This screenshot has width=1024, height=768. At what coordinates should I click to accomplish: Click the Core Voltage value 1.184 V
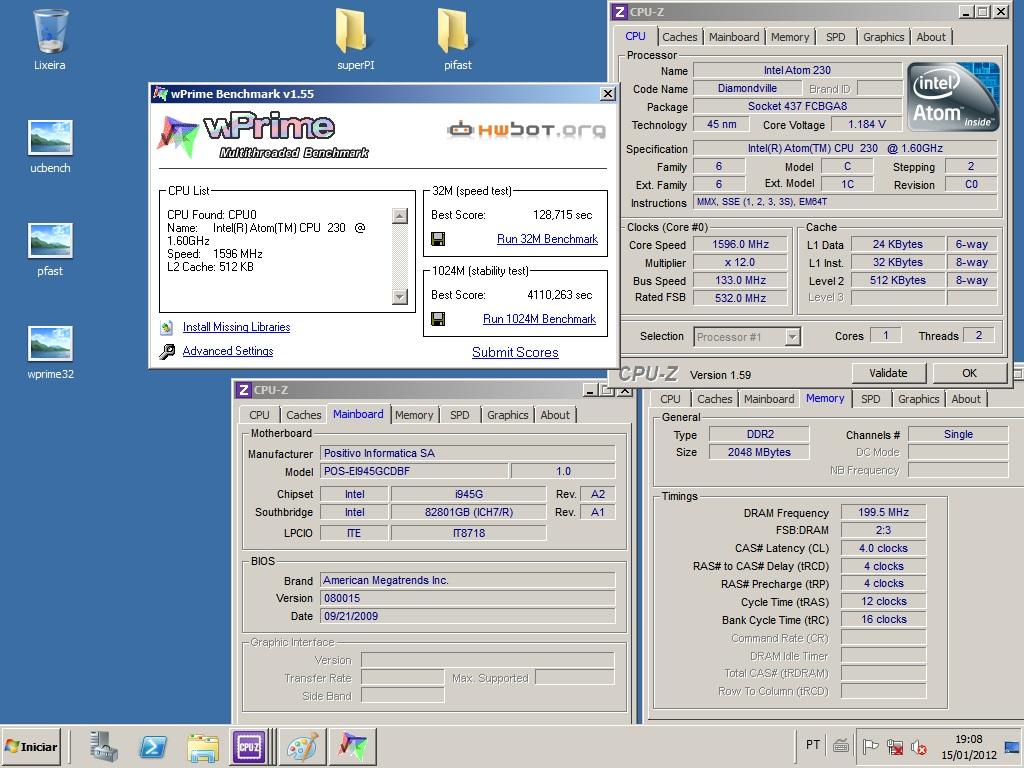(x=867, y=124)
